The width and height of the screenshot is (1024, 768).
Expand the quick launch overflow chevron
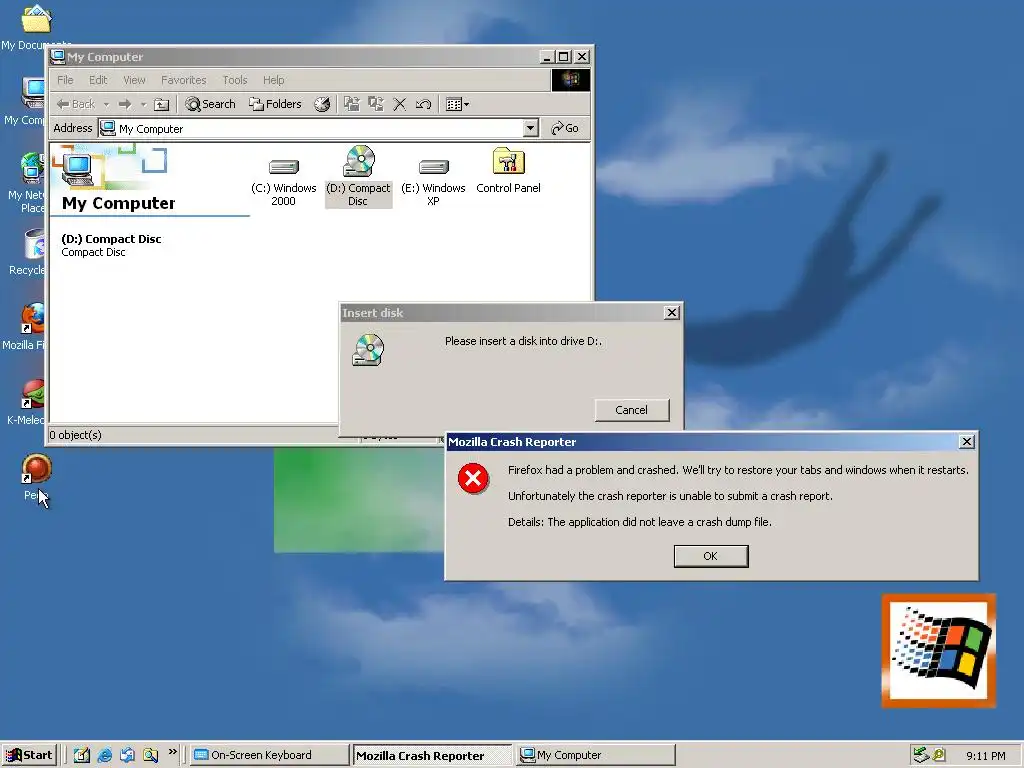point(172,752)
